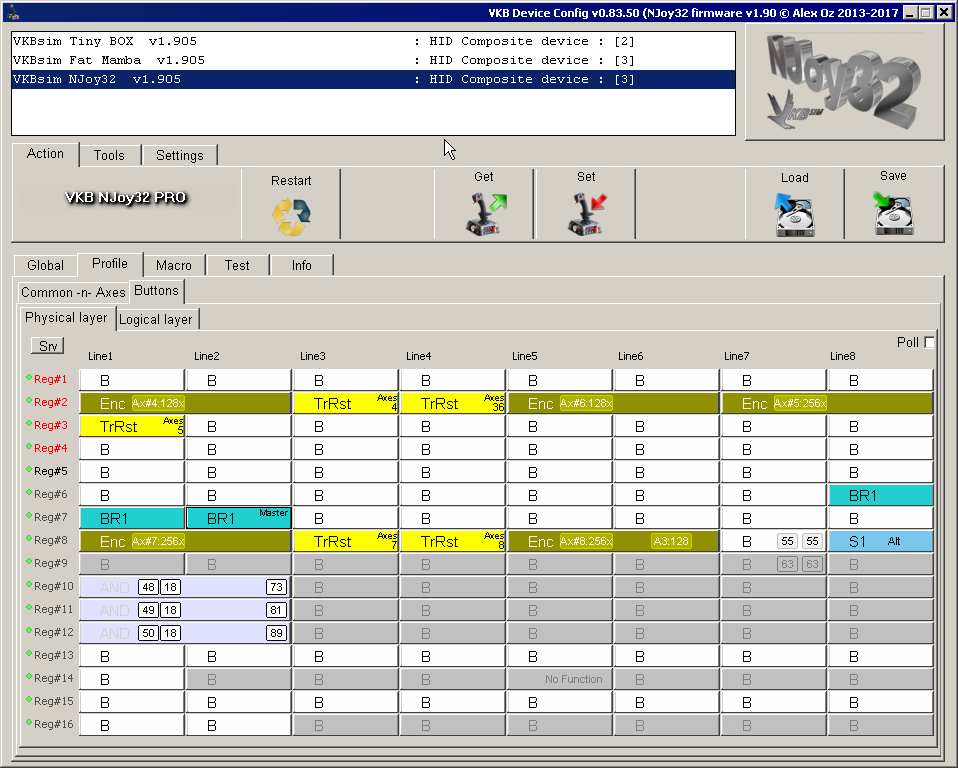This screenshot has height=768, width=958.
Task: Click BR1 cell in Reg#6 row
Action: point(880,496)
